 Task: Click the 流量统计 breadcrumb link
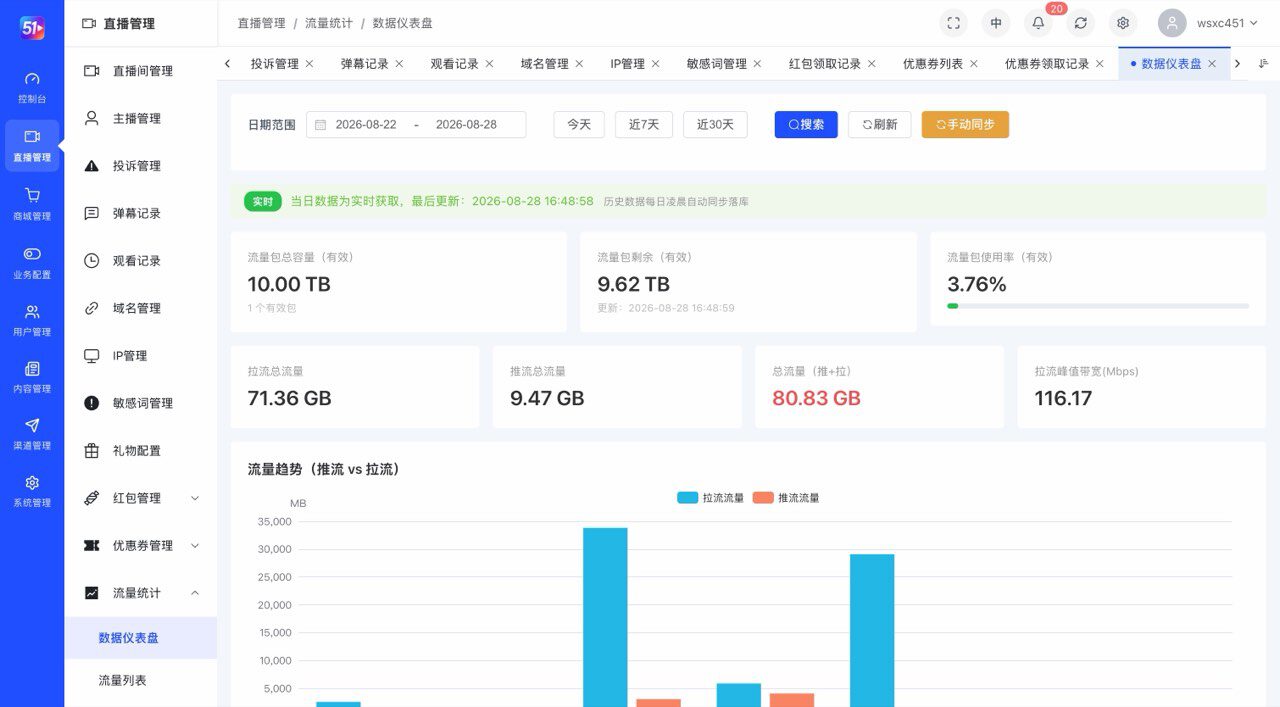coord(329,23)
